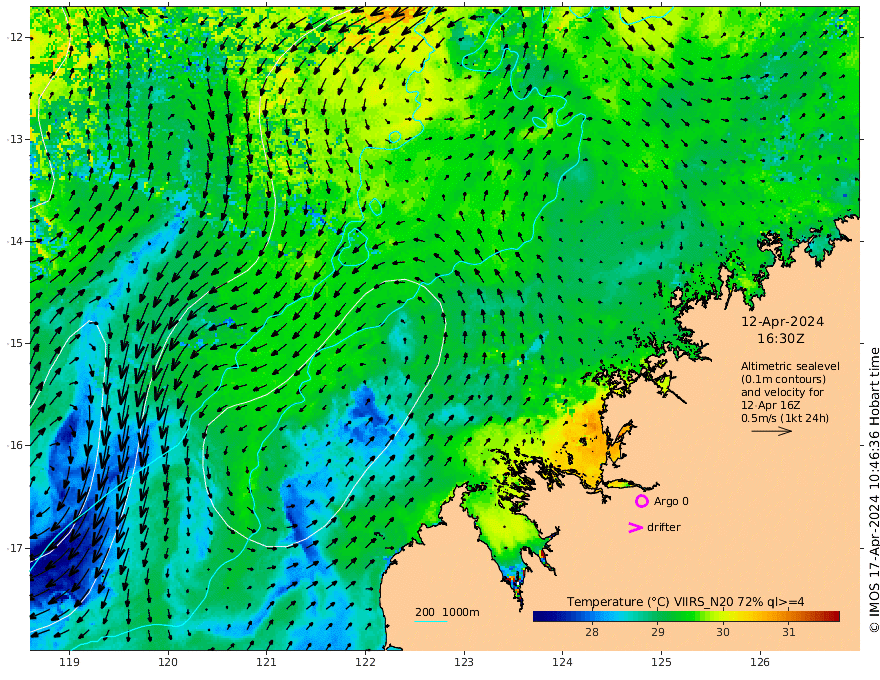Click latitude axis label -14
The height and width of the screenshot is (680, 880).
tap(15, 241)
